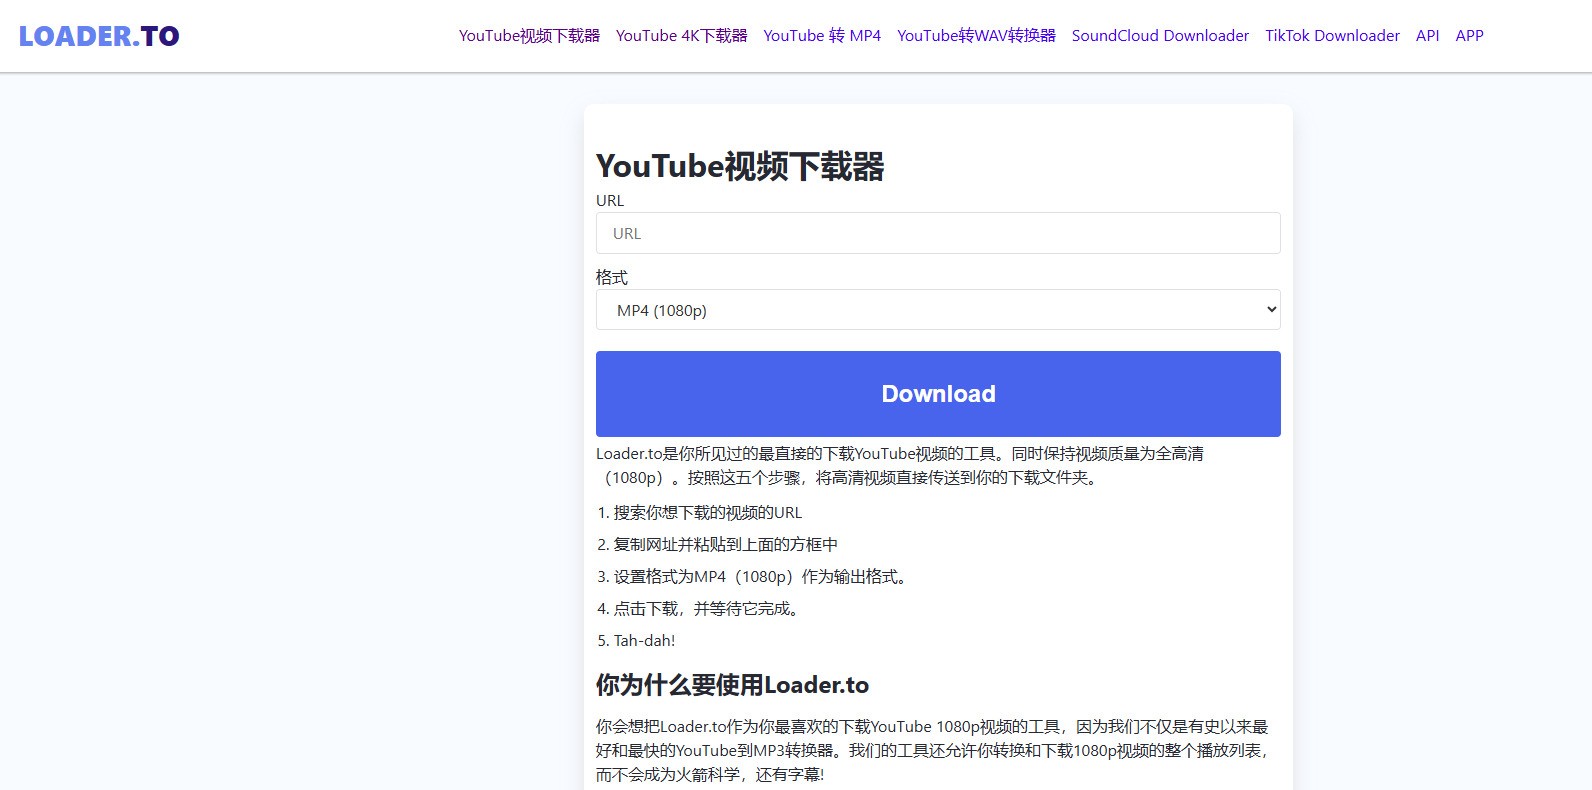Go to YouTube 转 MP4 page
The image size is (1592, 790).
[x=822, y=36]
